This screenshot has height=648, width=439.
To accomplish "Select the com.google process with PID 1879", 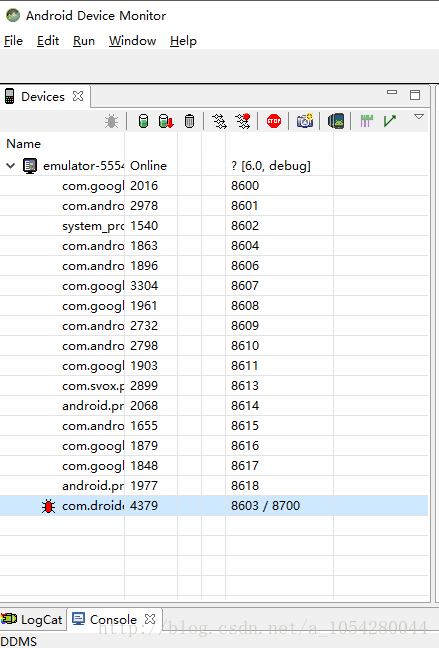I will click(x=214, y=446).
